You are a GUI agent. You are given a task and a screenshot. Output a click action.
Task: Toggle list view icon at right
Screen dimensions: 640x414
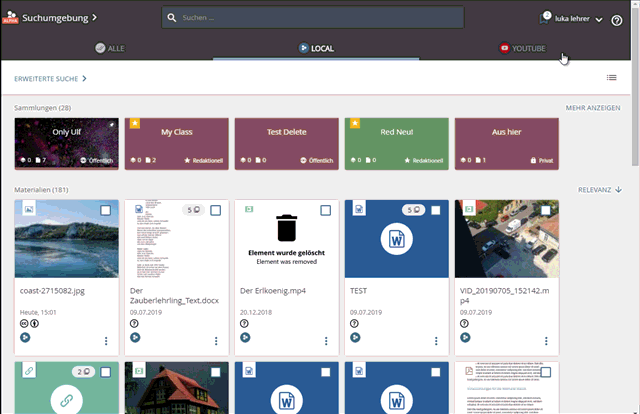tap(611, 77)
